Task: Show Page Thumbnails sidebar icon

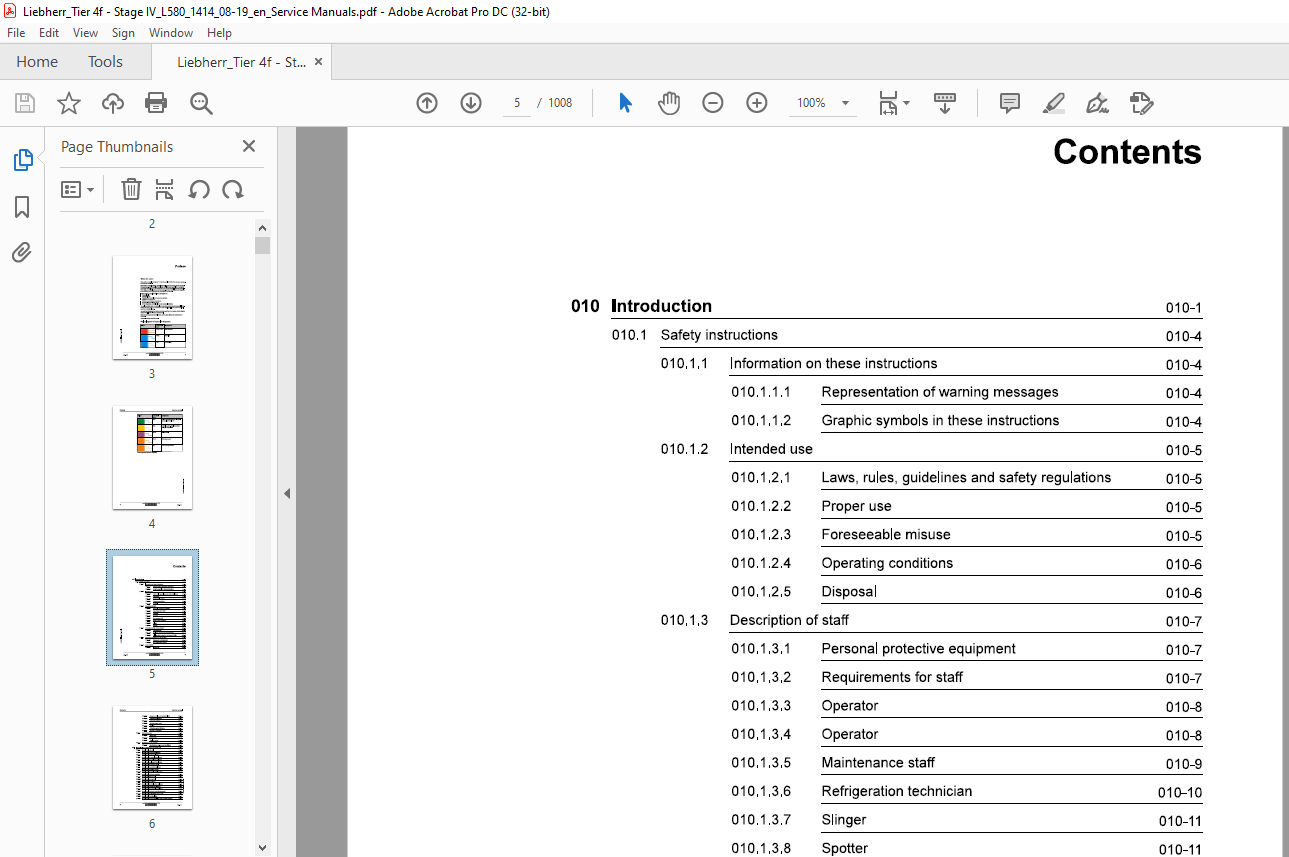Action: (x=22, y=160)
